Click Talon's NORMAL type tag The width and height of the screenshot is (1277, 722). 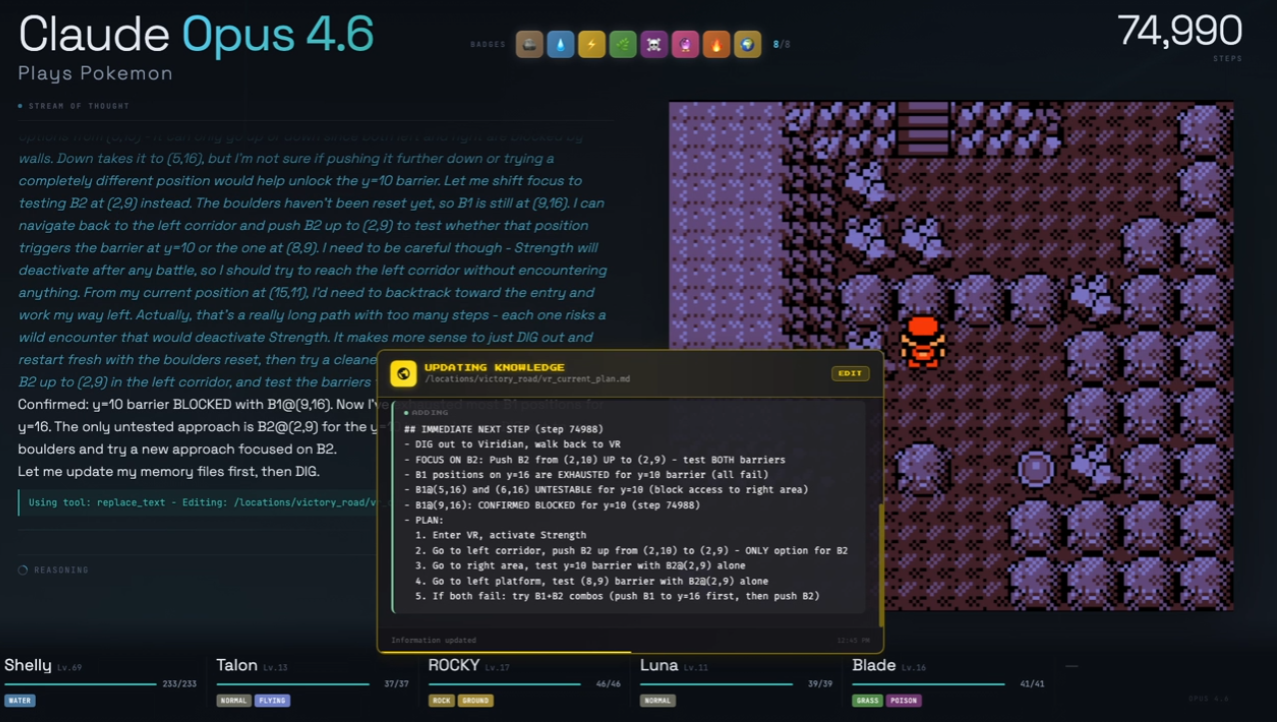[x=234, y=701]
